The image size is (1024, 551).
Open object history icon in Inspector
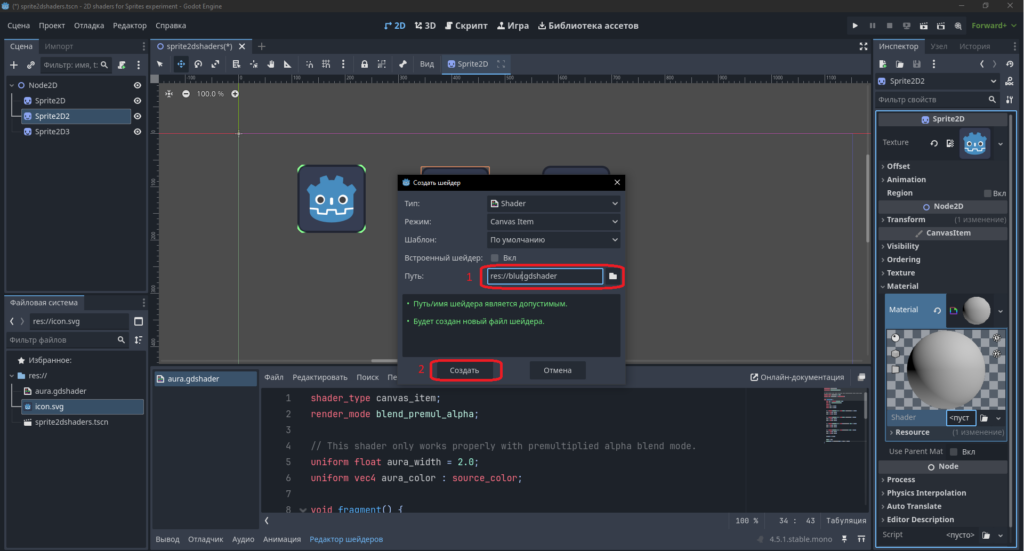pyautogui.click(x=1010, y=64)
